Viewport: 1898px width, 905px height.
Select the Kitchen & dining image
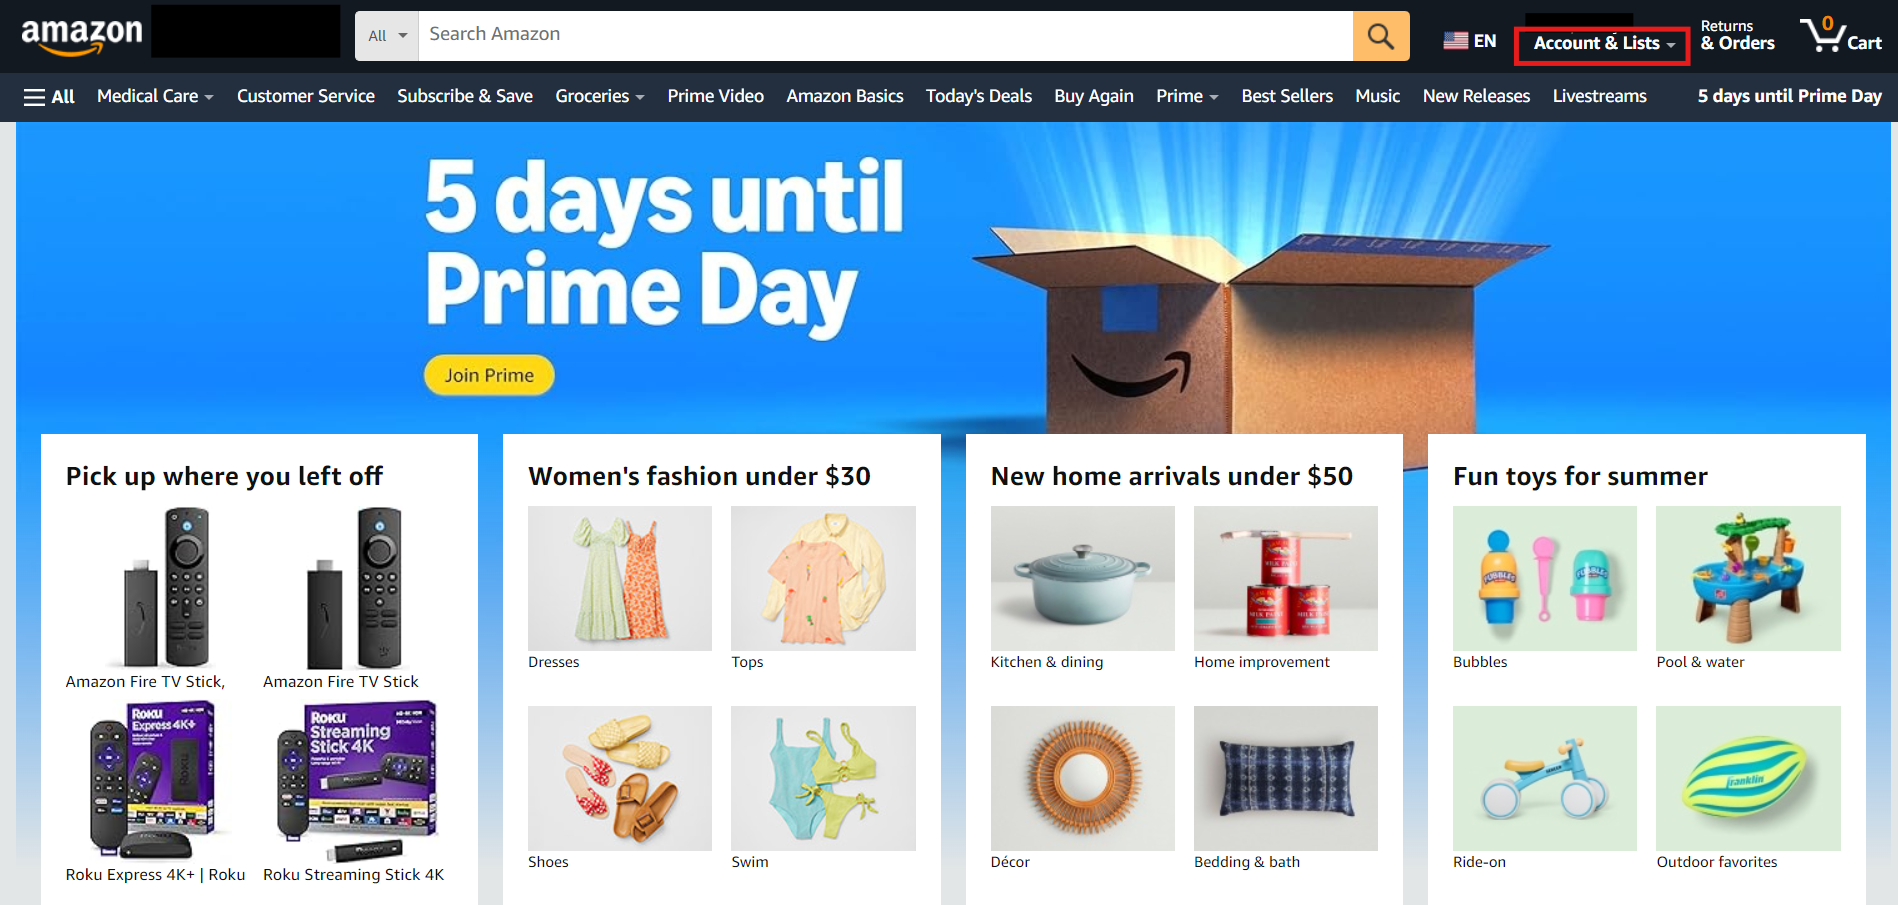click(x=1082, y=578)
